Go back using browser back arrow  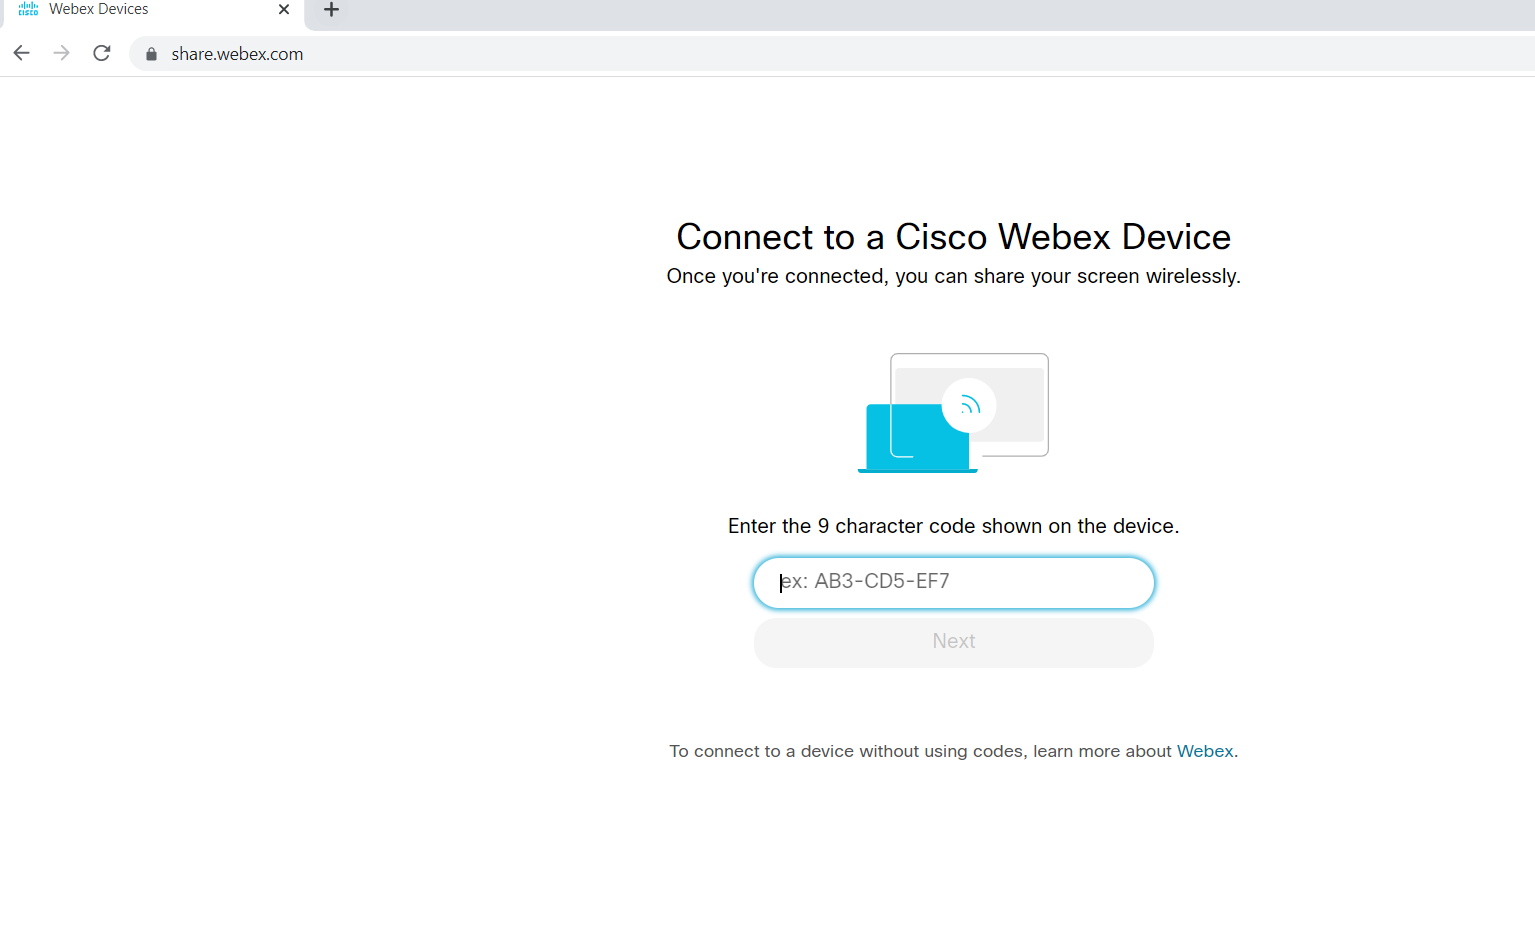click(x=21, y=53)
